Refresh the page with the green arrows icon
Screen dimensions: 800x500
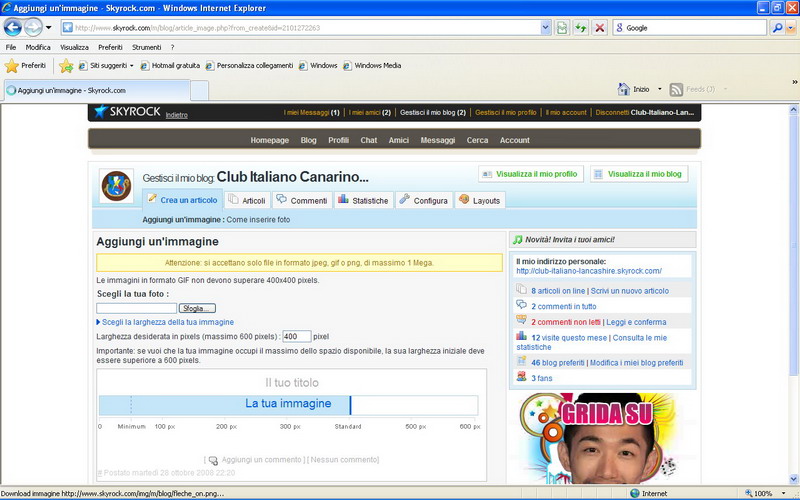click(x=581, y=28)
